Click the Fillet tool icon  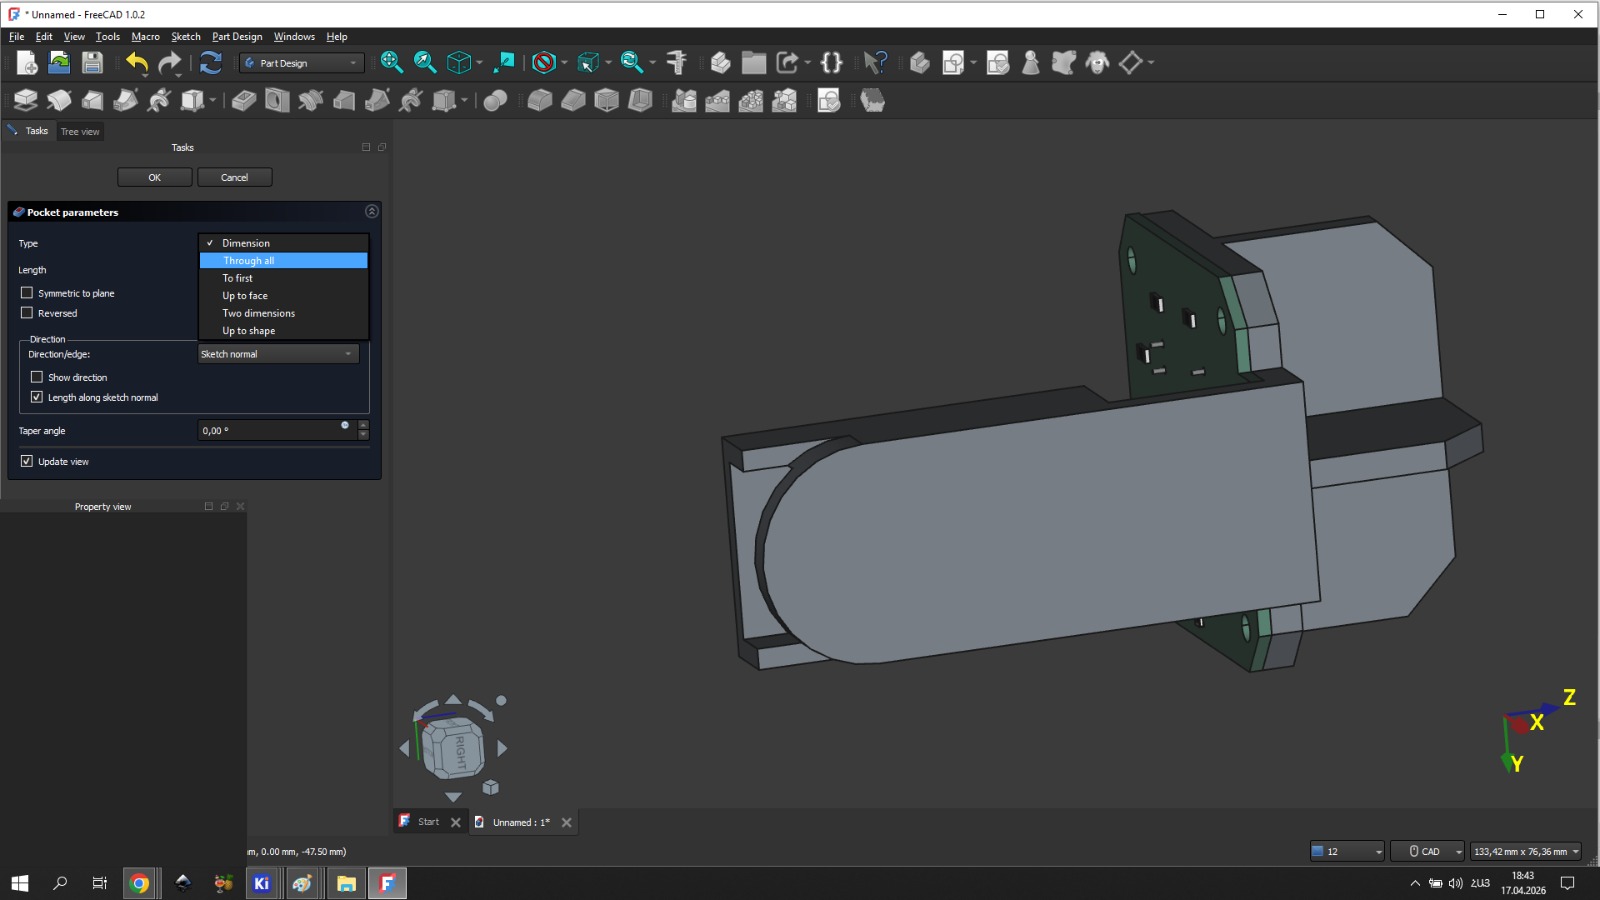pyautogui.click(x=540, y=100)
